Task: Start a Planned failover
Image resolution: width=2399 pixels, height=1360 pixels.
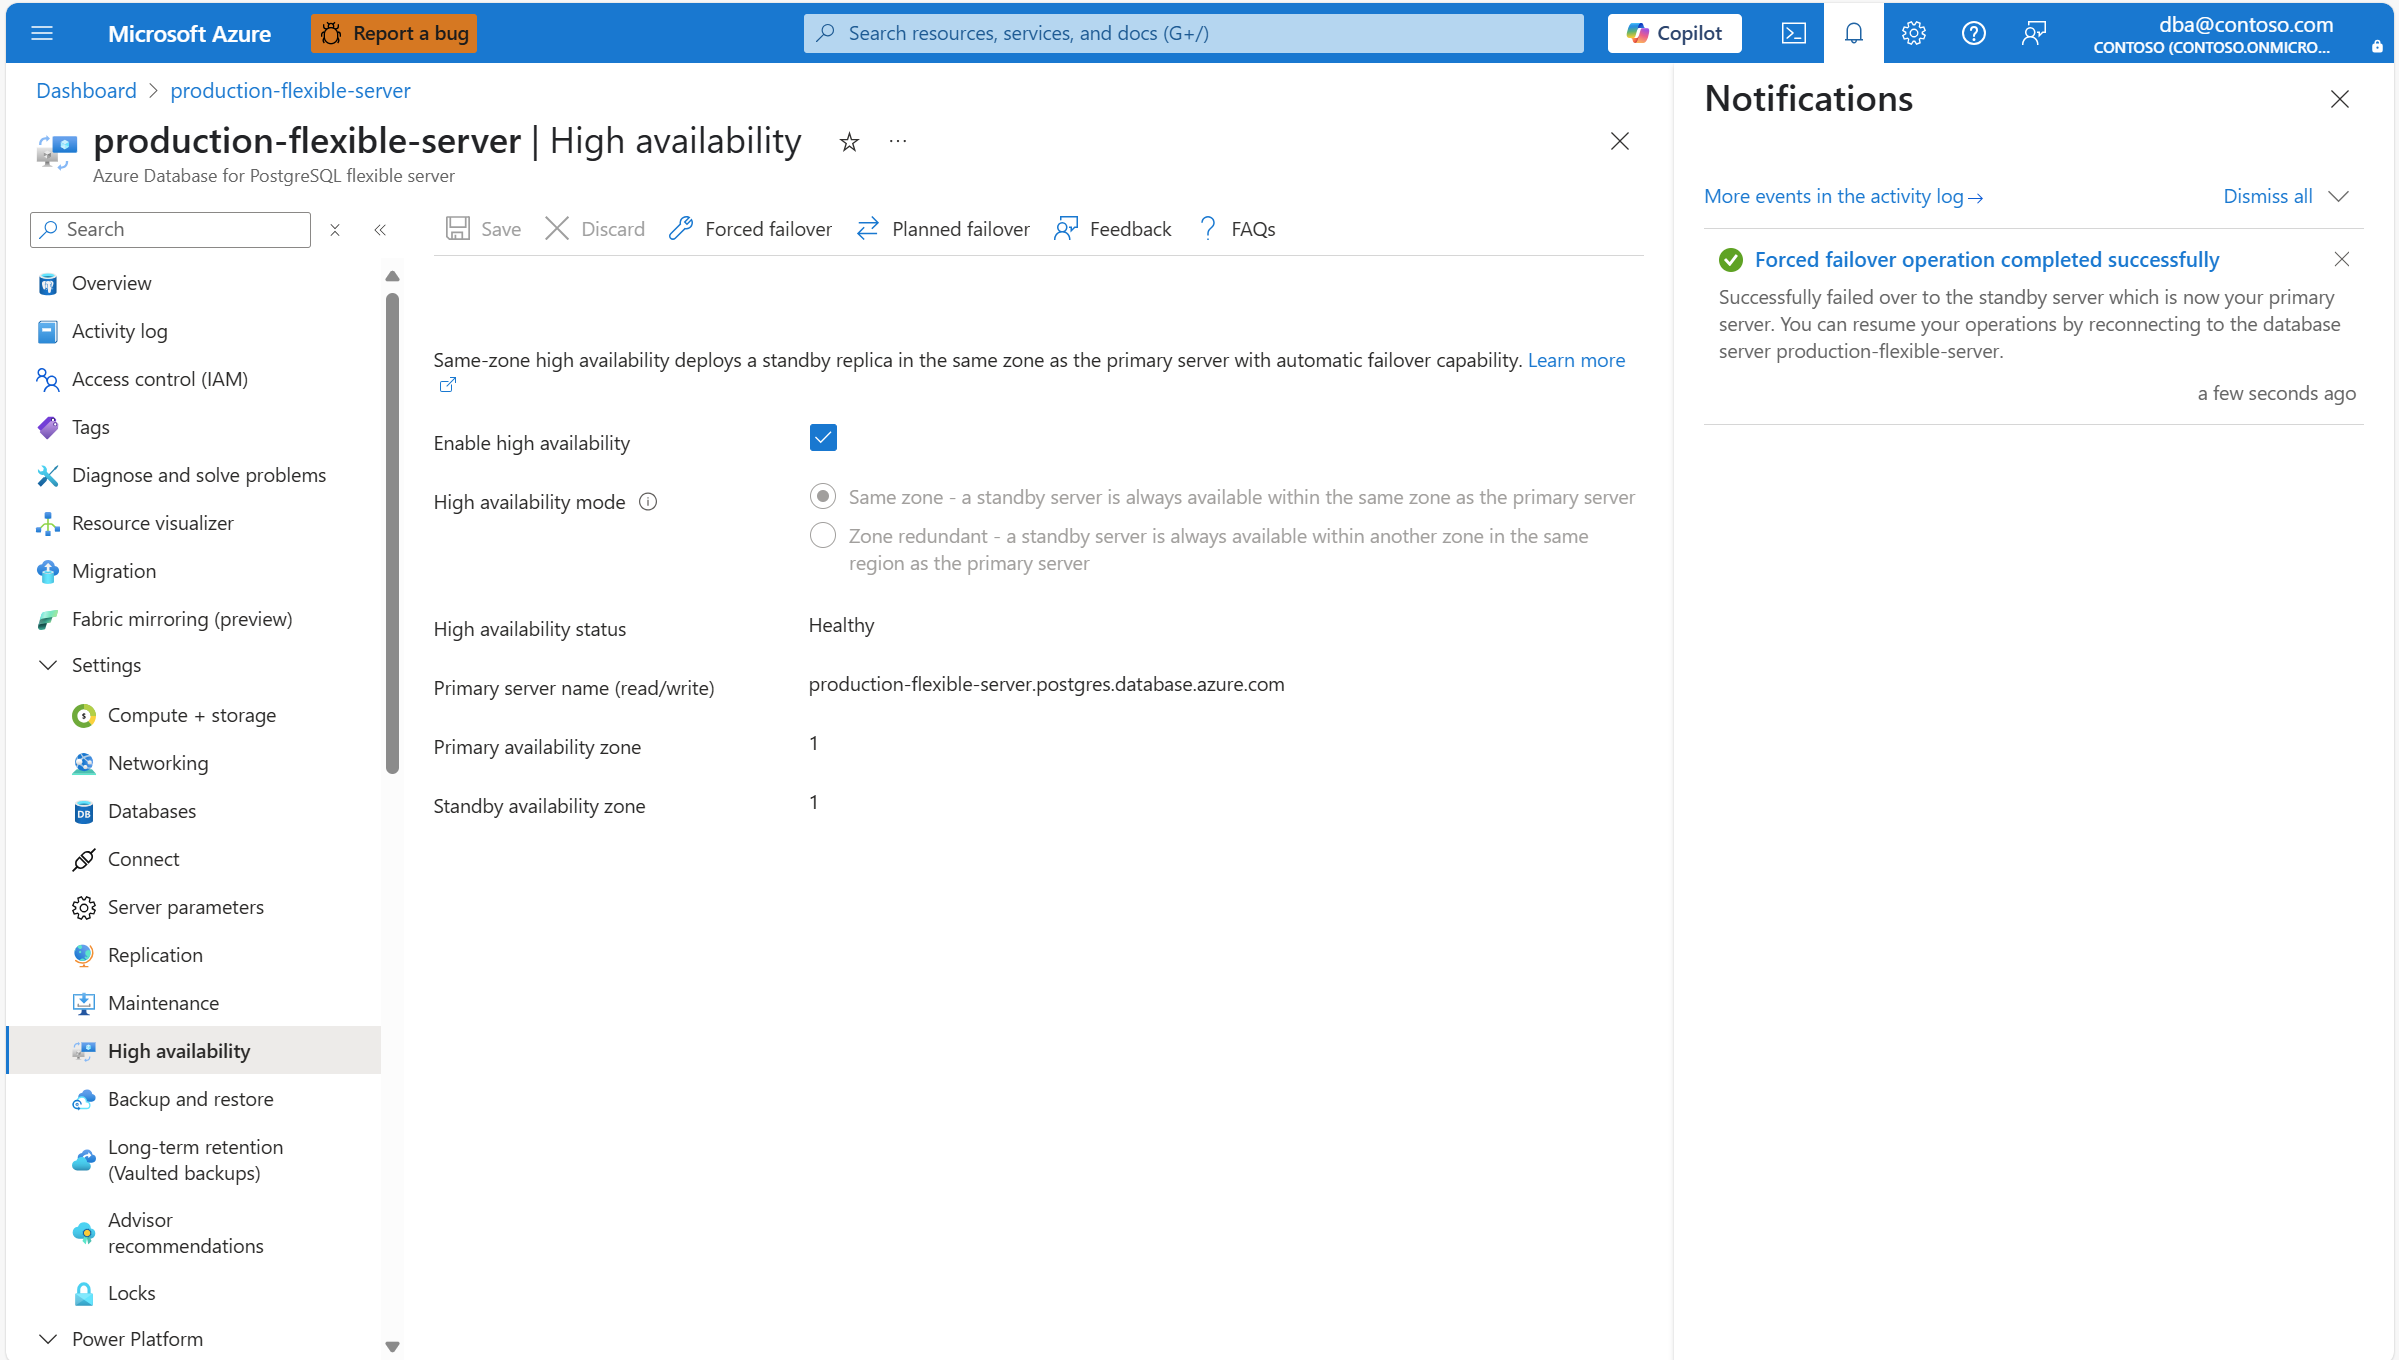Action: pos(943,229)
